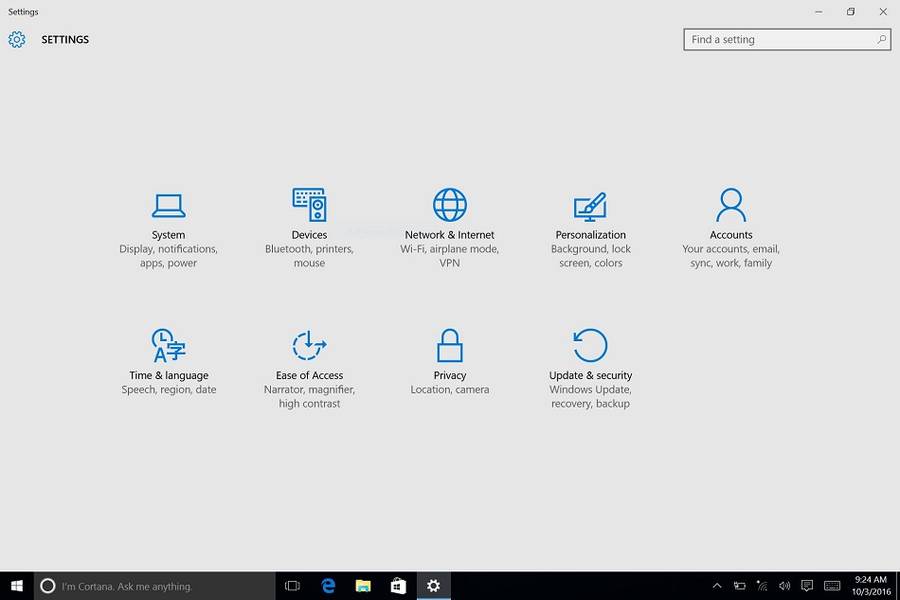Open Network & Internet globe icon
This screenshot has height=600, width=900.
[x=450, y=204]
